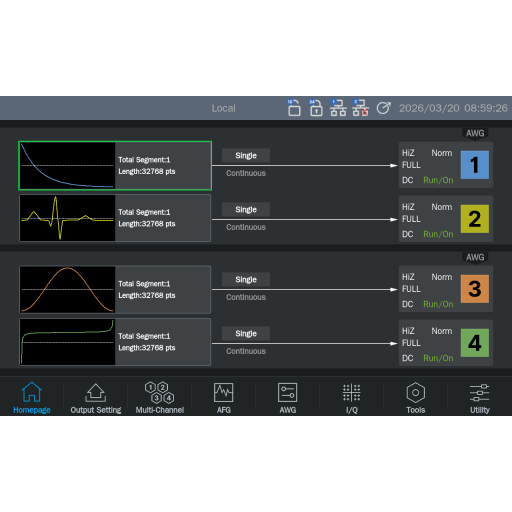The height and width of the screenshot is (512, 512).
Task: Click the circular arrow refresh icon in status bar
Action: (x=383, y=108)
